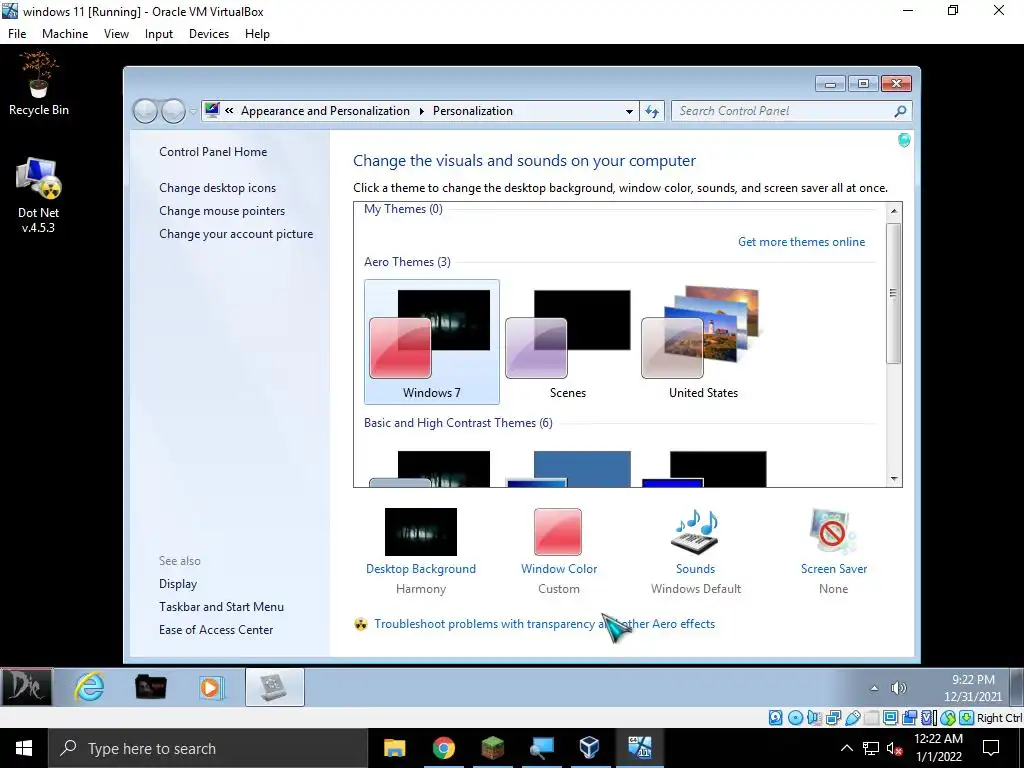The image size is (1024, 768).
Task: Open Screen Saver settings
Action: pos(833,551)
